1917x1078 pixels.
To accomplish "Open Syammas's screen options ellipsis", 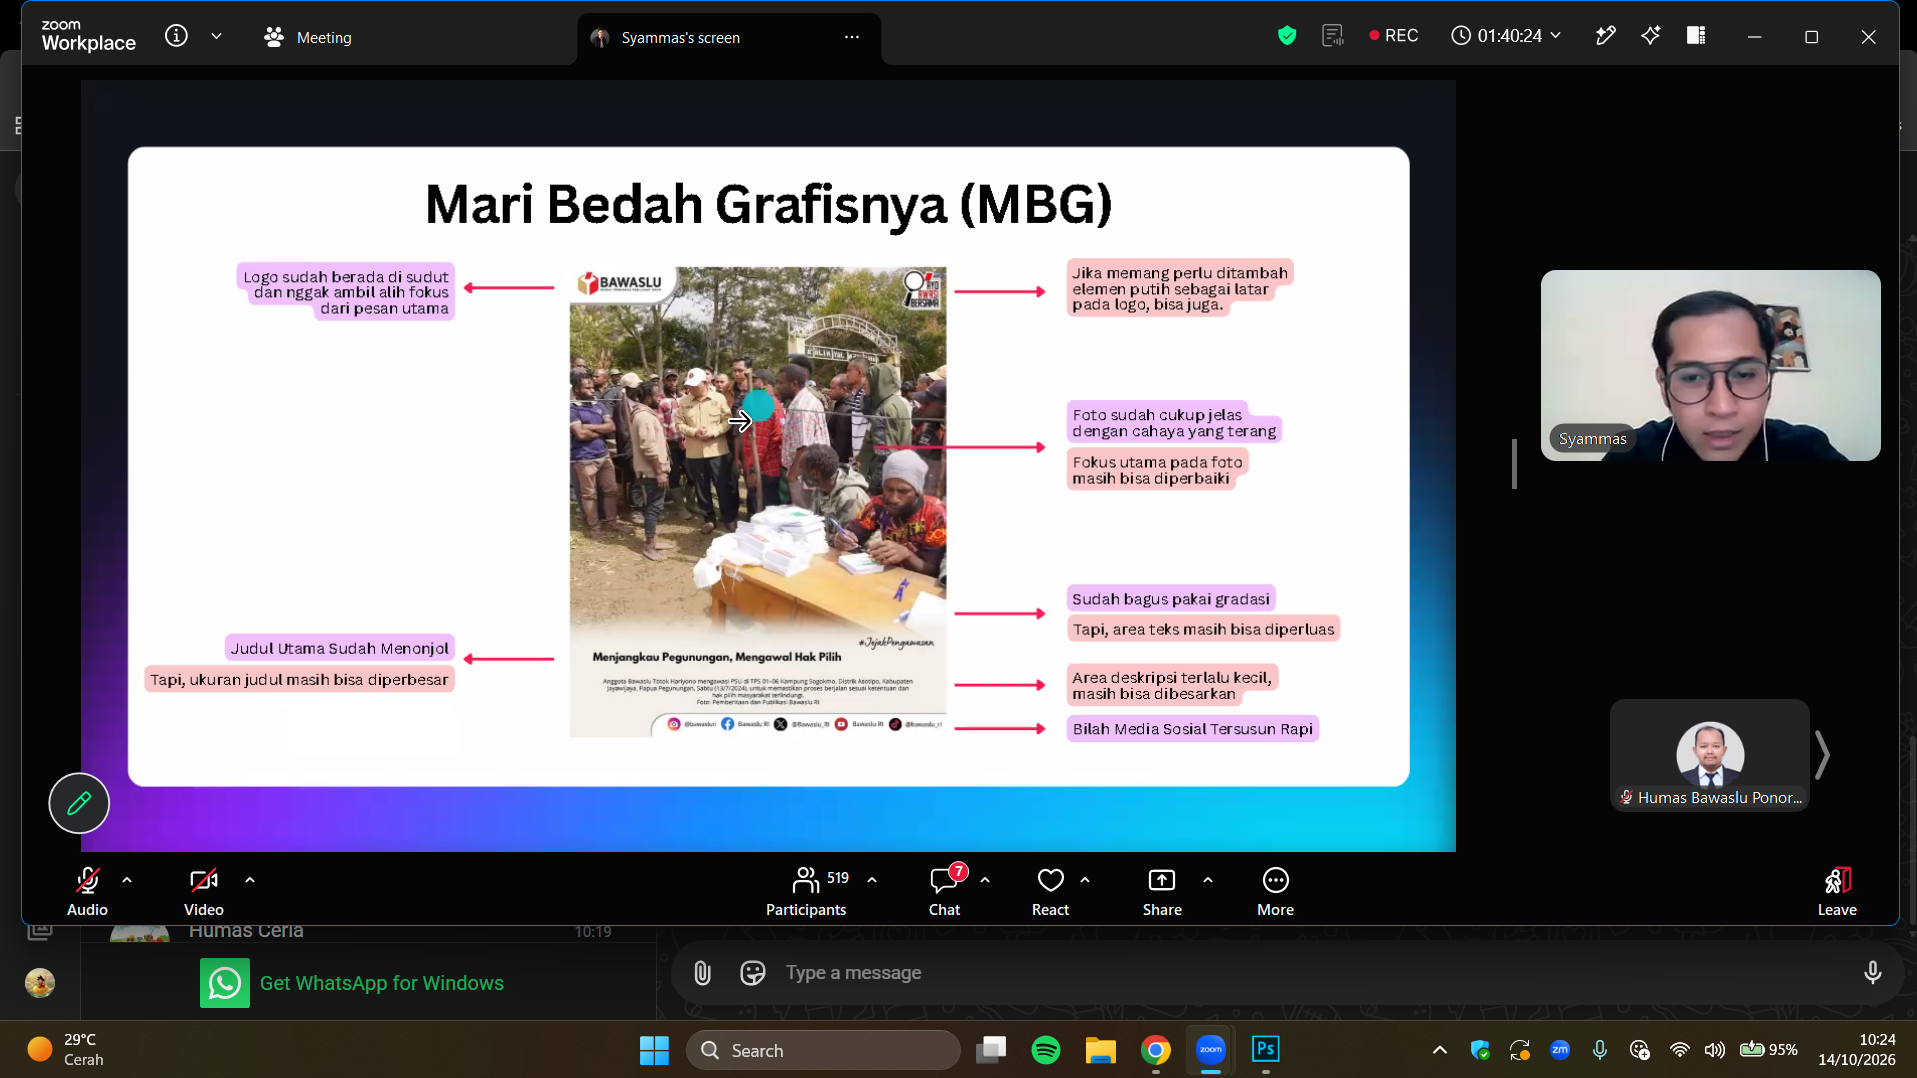I will pyautogui.click(x=852, y=37).
